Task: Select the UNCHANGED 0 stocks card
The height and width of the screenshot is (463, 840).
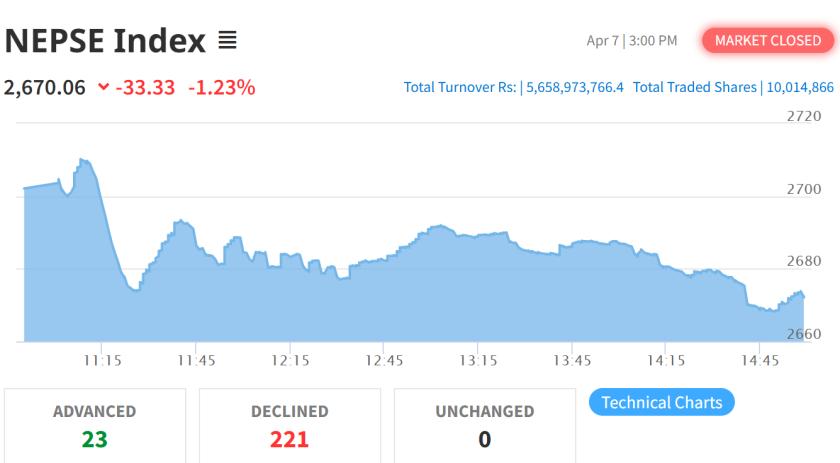Action: pos(484,425)
